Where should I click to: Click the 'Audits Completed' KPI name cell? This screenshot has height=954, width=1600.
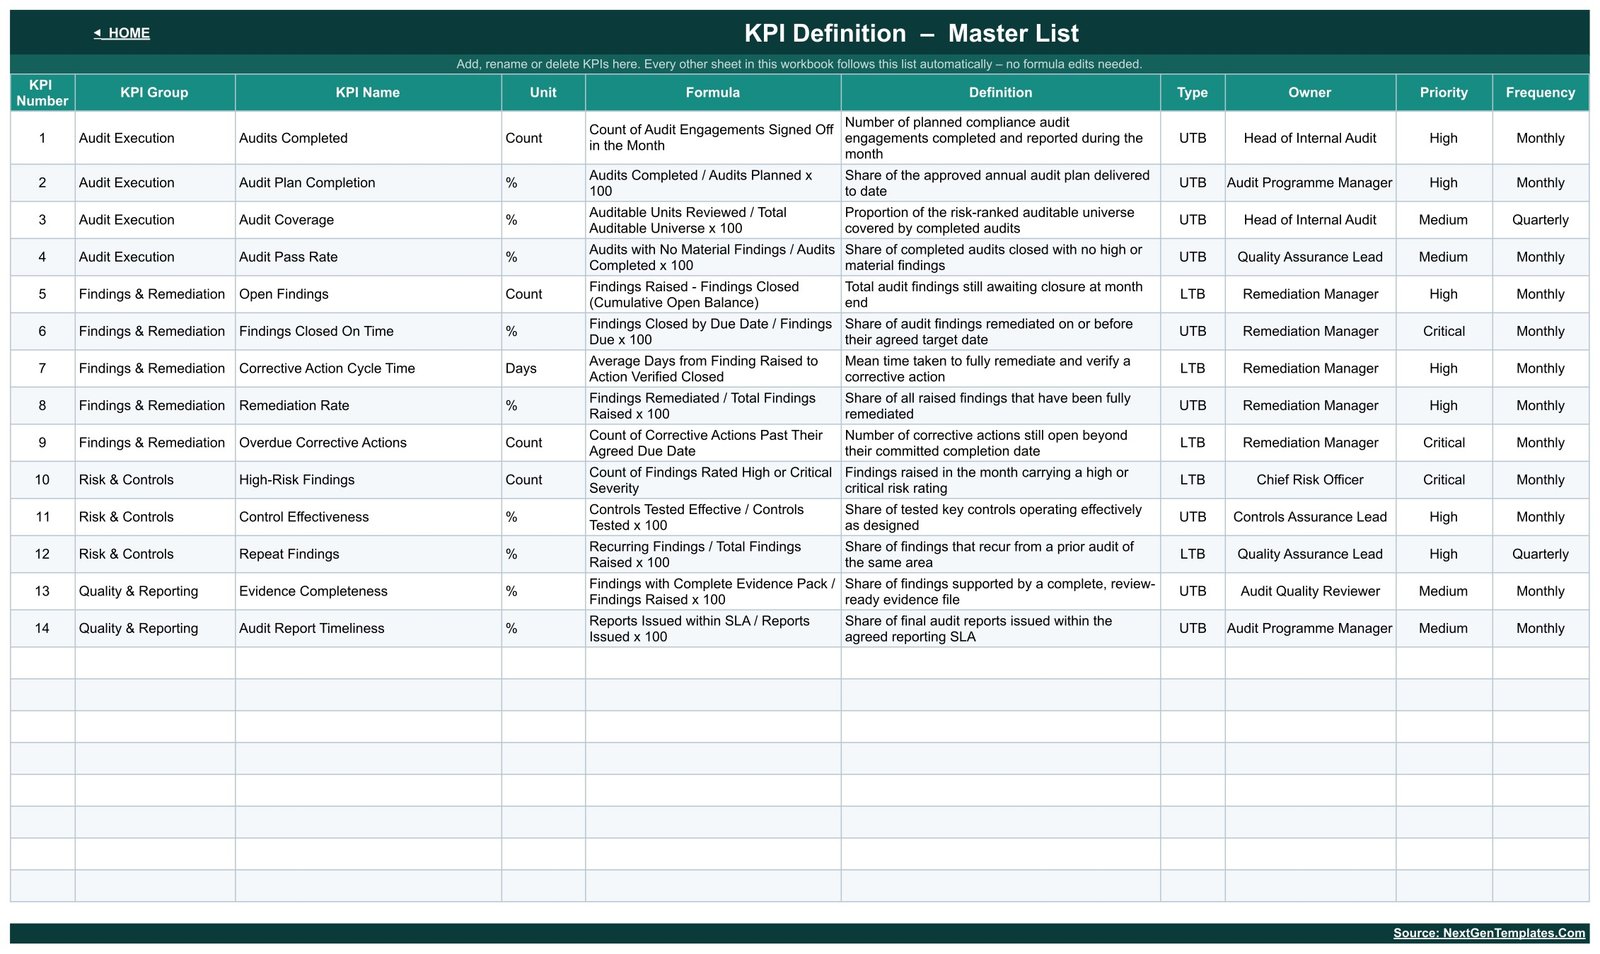tap(368, 138)
